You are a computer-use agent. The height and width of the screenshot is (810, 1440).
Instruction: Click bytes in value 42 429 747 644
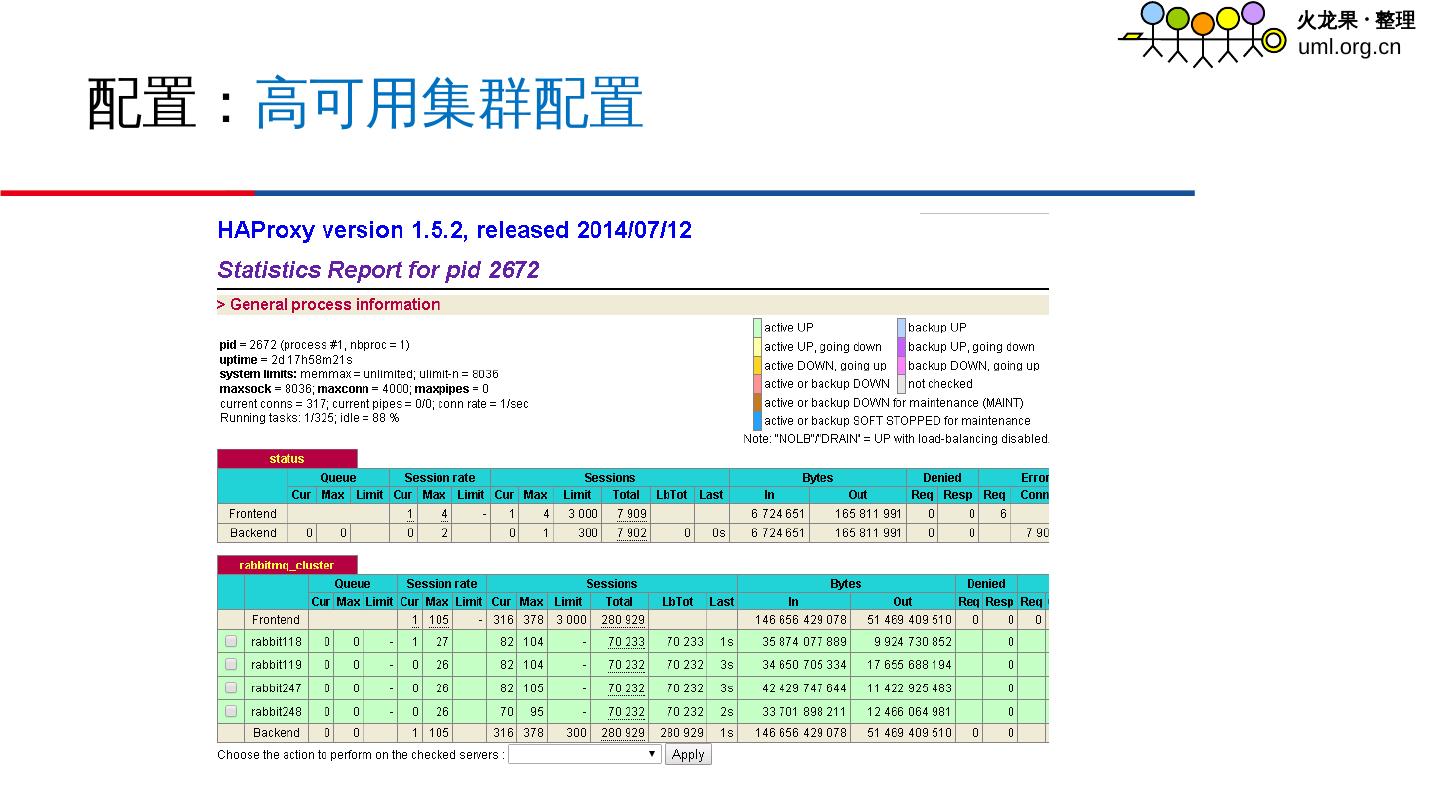[804, 688]
